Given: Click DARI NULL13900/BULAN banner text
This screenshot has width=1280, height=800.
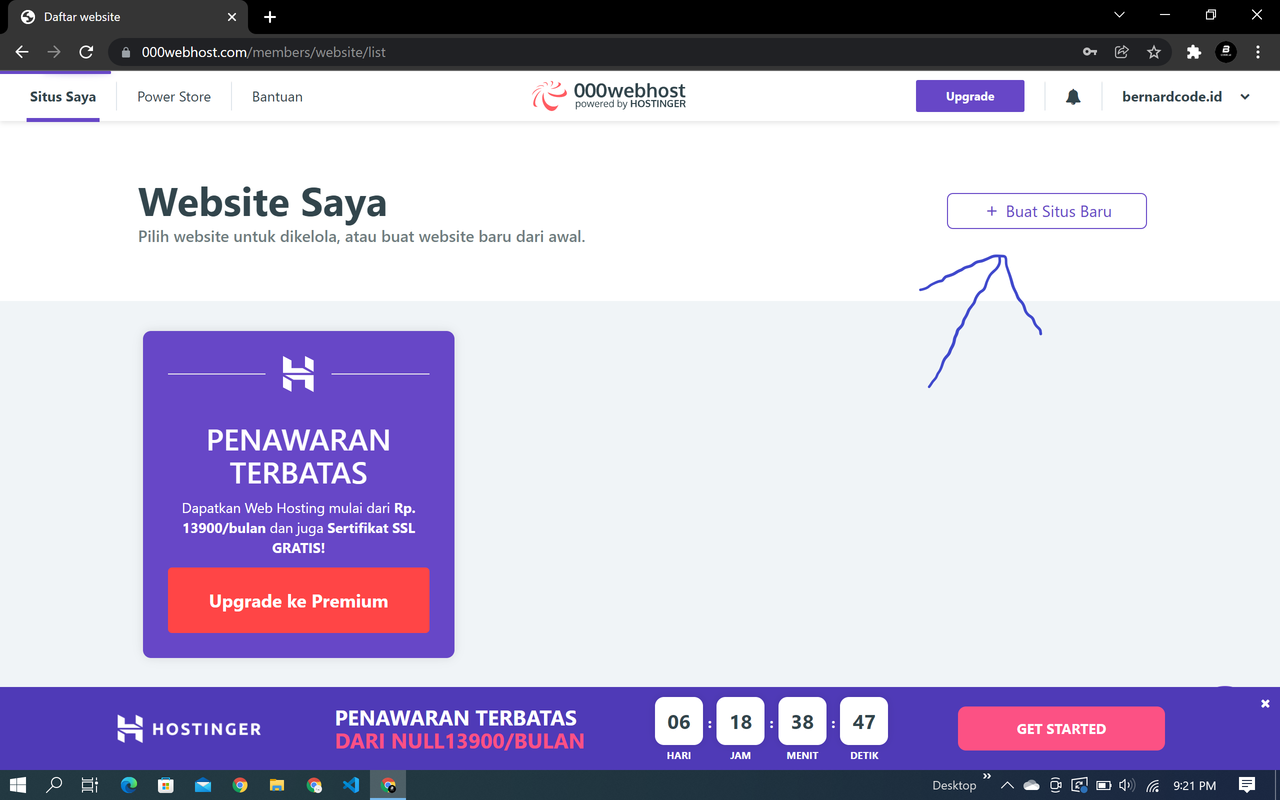Looking at the screenshot, I should 459,742.
